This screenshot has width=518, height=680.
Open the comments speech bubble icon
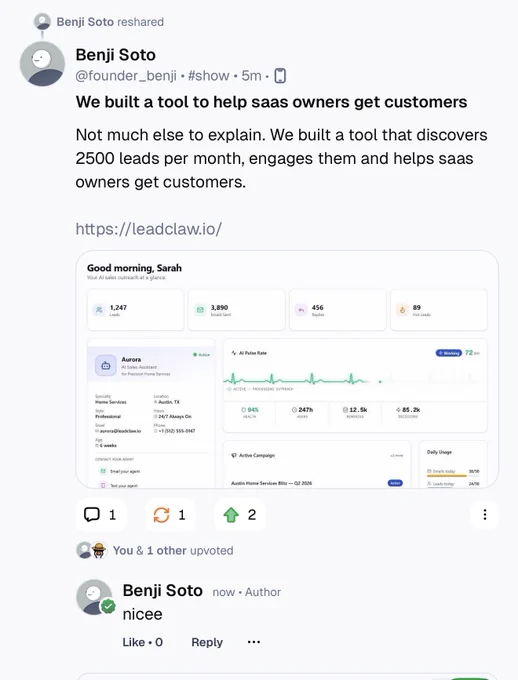click(x=92, y=515)
